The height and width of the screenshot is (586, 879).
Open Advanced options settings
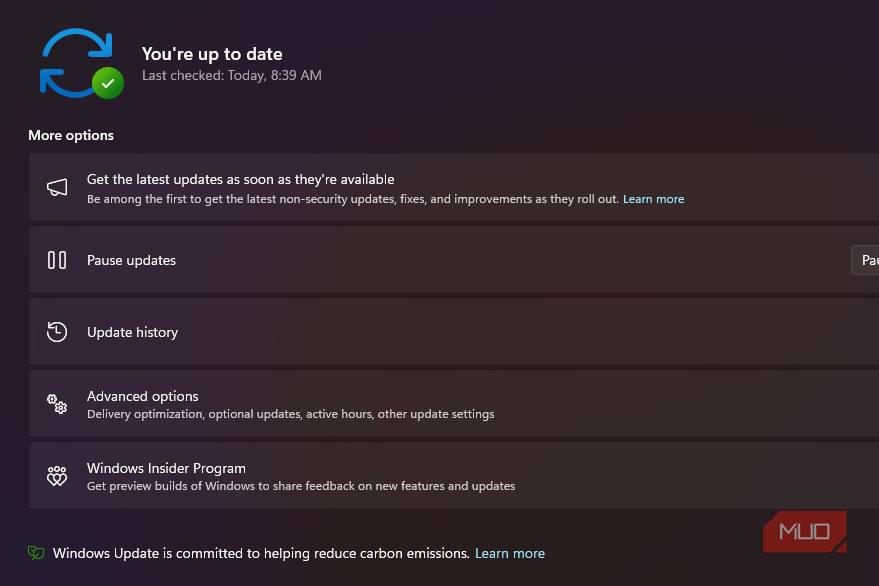(x=143, y=396)
